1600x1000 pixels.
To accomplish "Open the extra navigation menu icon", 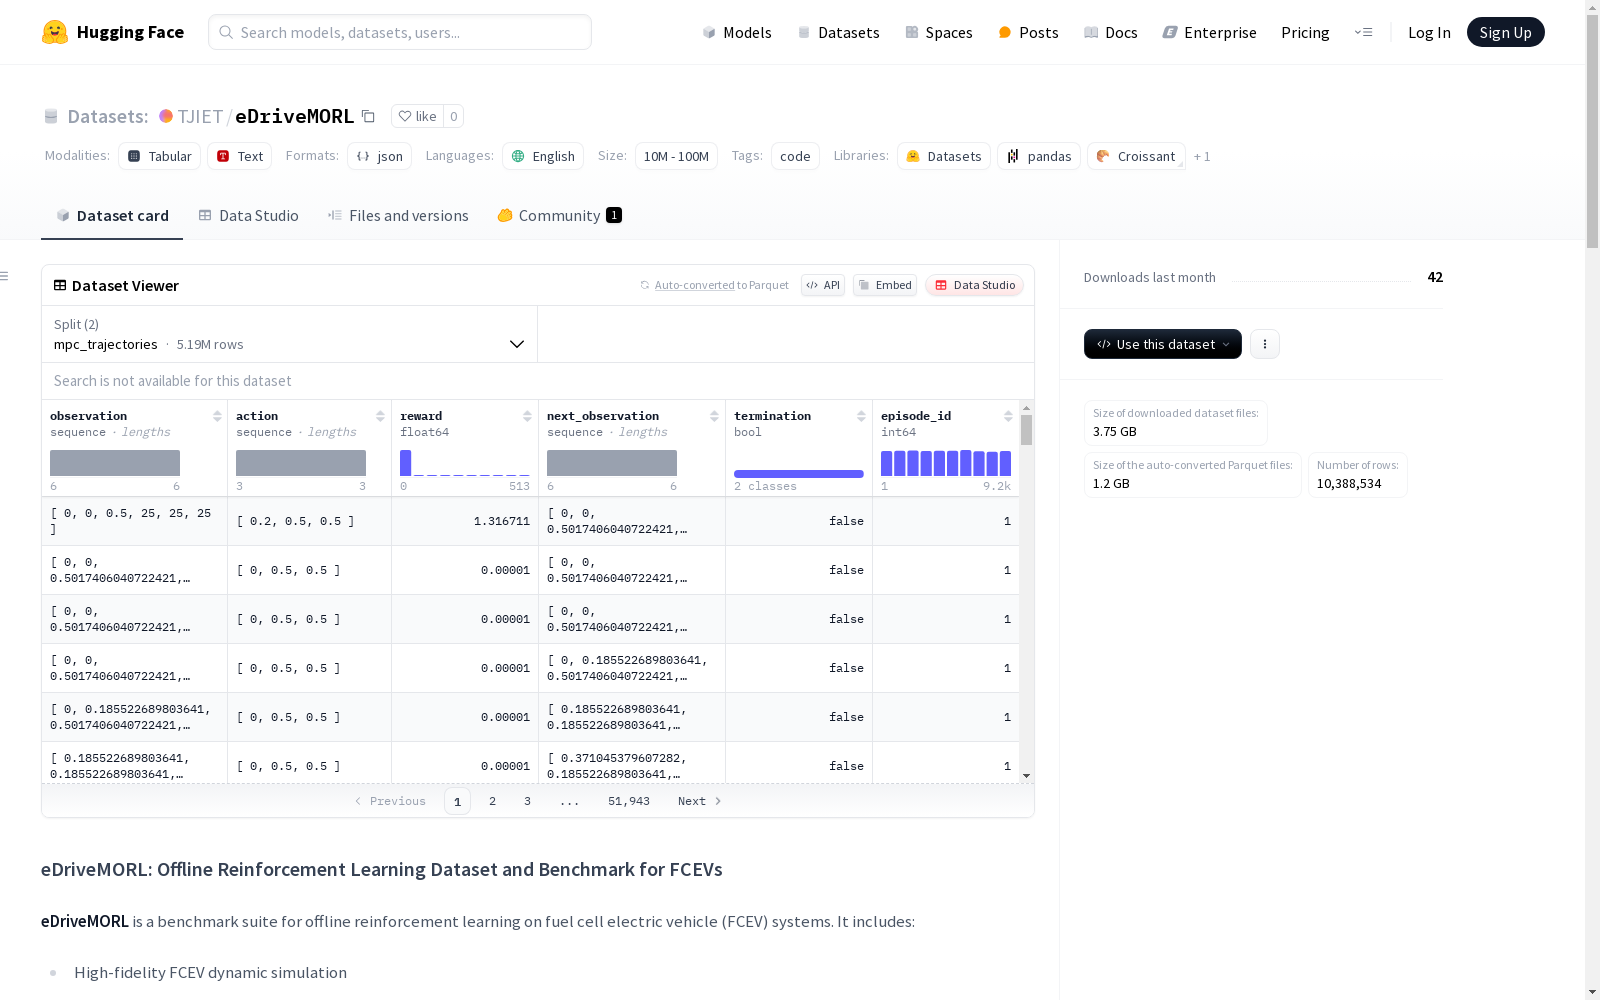I will click(x=1363, y=32).
